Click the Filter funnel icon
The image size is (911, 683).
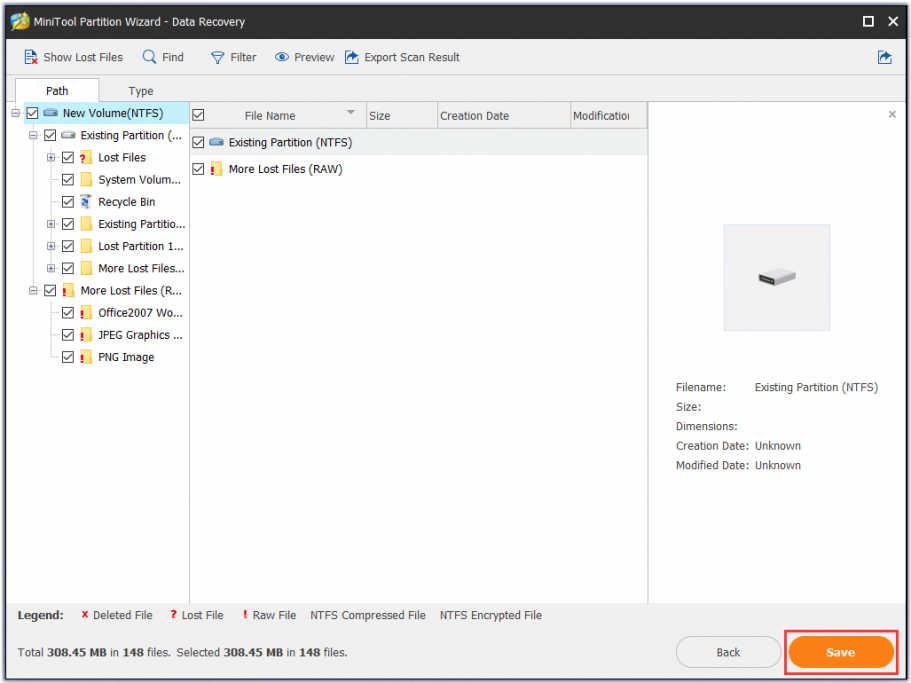[x=217, y=57]
